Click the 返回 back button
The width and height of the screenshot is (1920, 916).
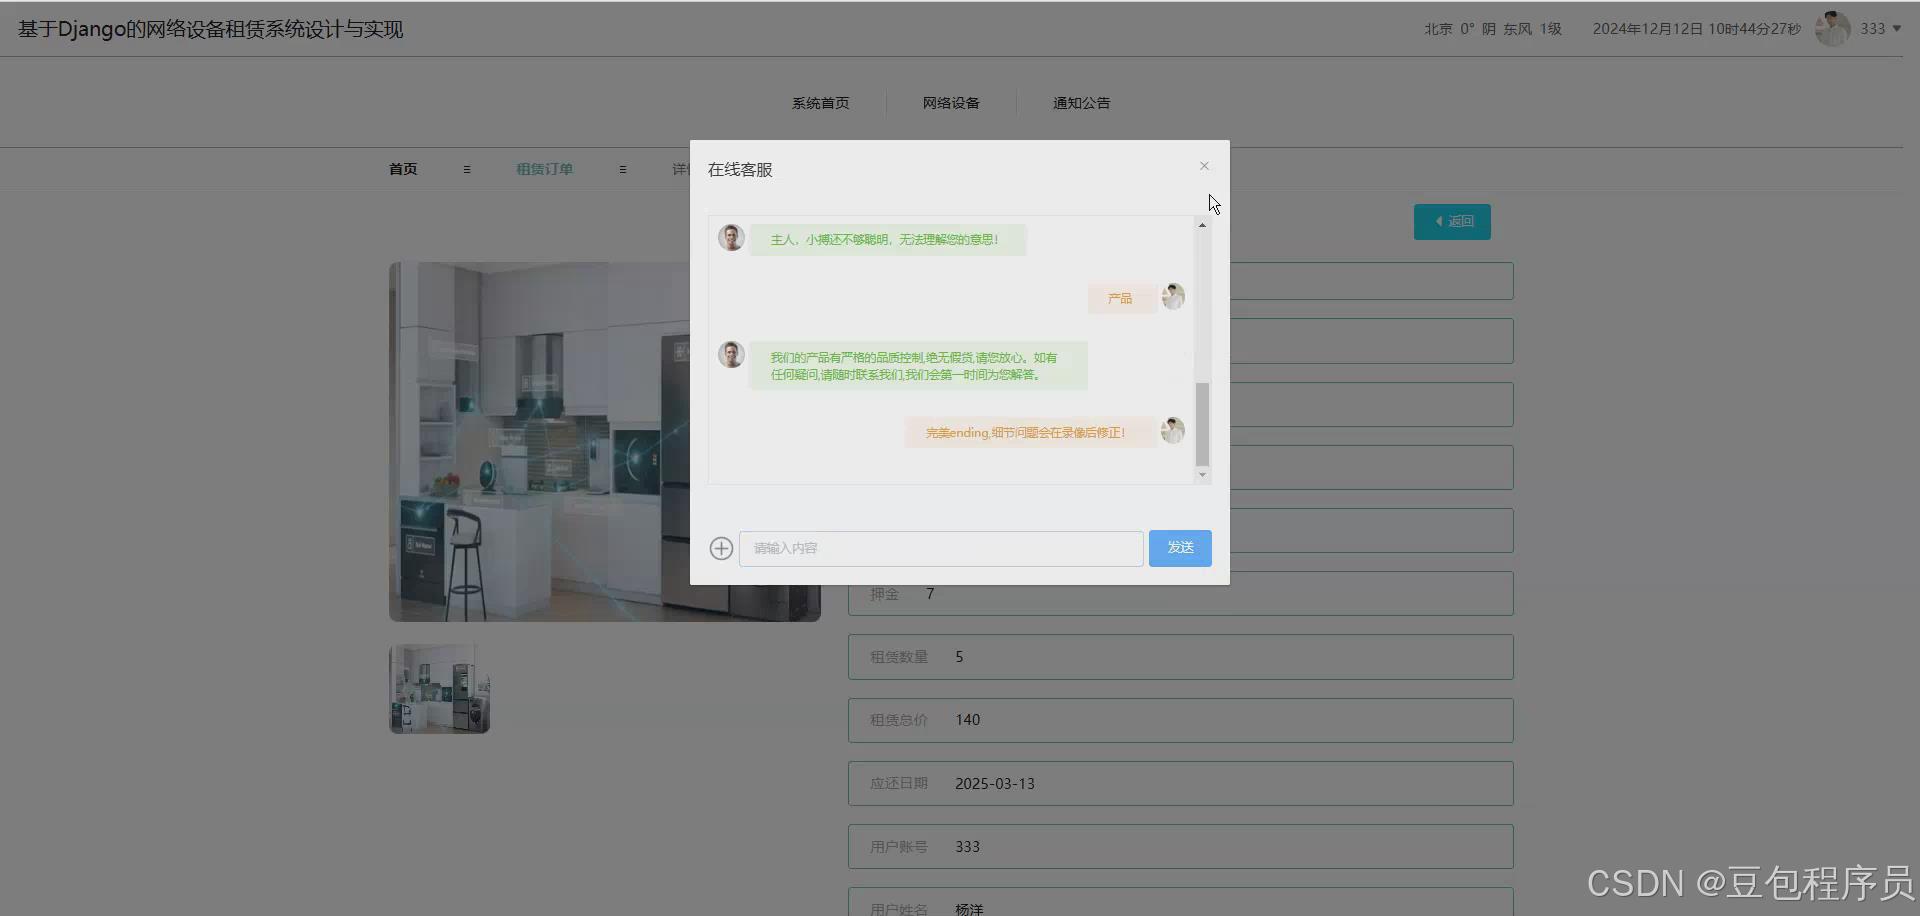pos(1452,222)
